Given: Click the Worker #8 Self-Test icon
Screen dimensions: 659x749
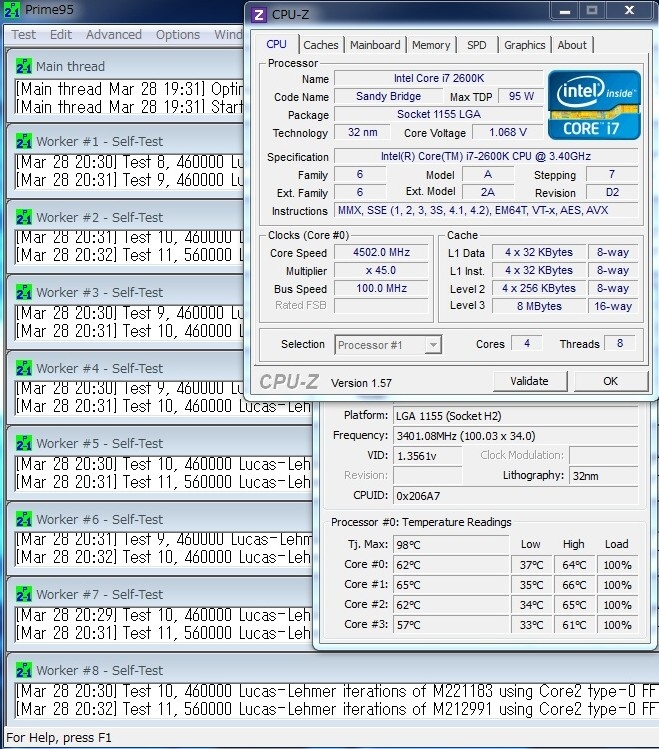Looking at the screenshot, I should coord(23,670).
